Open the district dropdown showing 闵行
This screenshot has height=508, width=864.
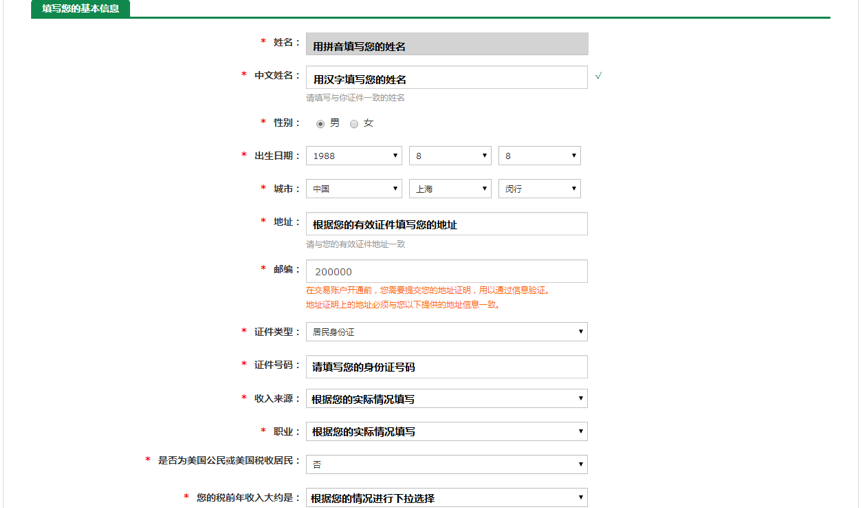[539, 189]
